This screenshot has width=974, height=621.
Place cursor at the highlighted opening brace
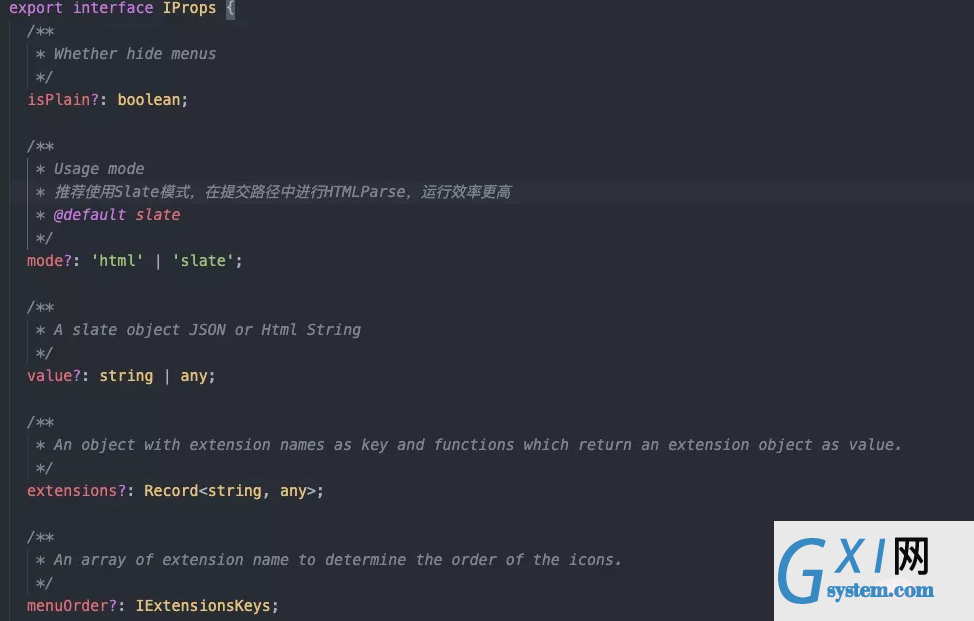click(x=230, y=9)
